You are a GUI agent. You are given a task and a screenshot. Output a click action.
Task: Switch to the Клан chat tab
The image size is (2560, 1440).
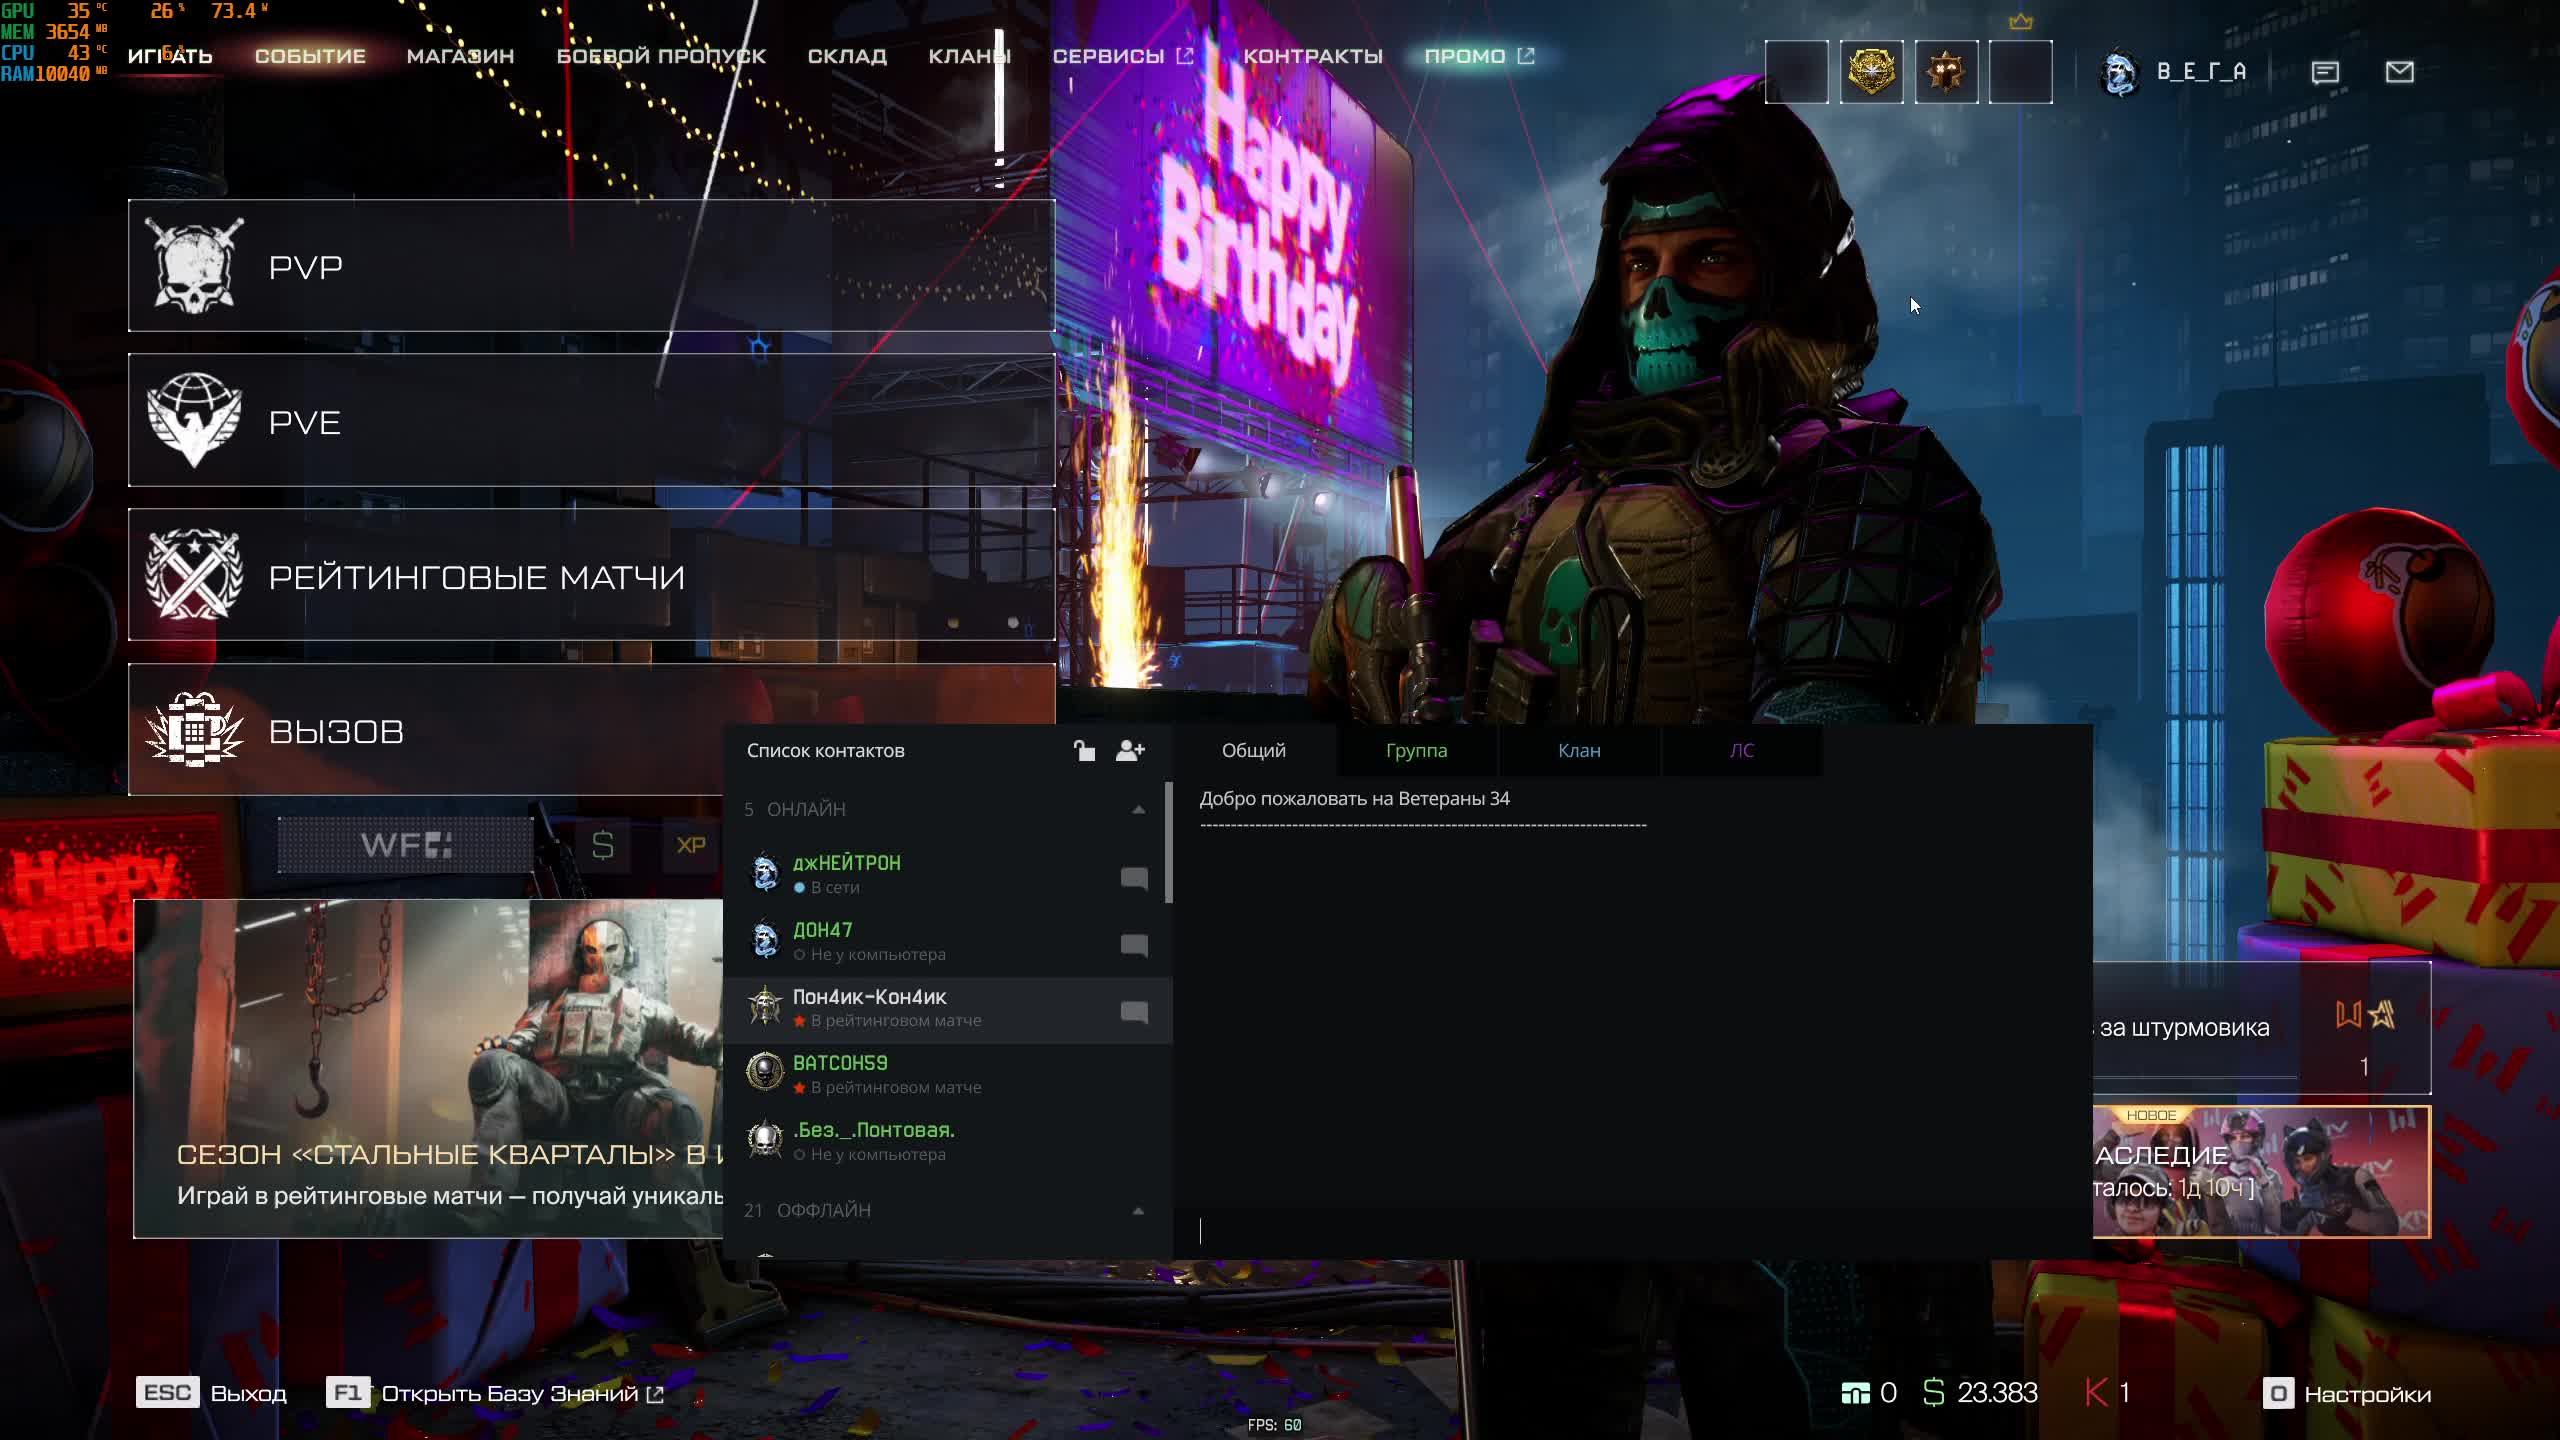(1579, 750)
